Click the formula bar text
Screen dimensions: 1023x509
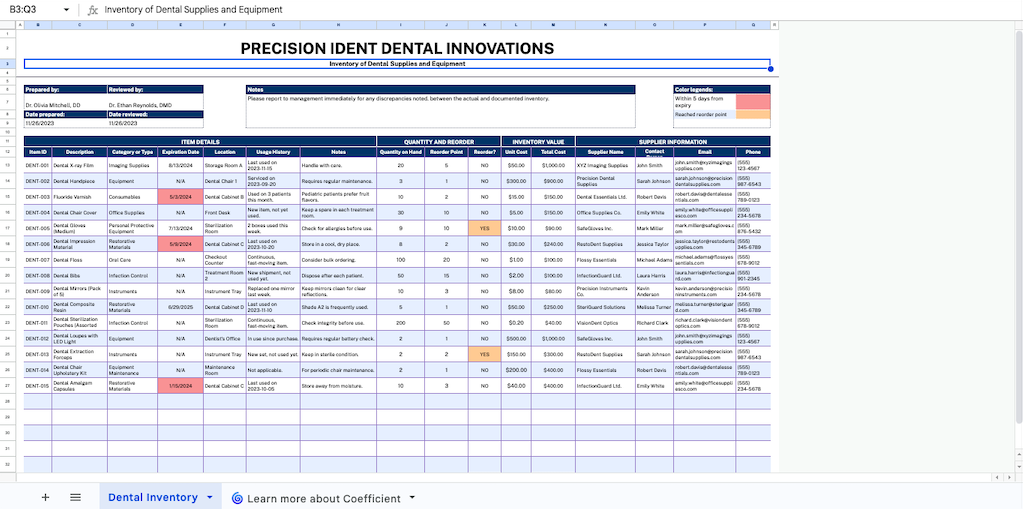coord(193,10)
